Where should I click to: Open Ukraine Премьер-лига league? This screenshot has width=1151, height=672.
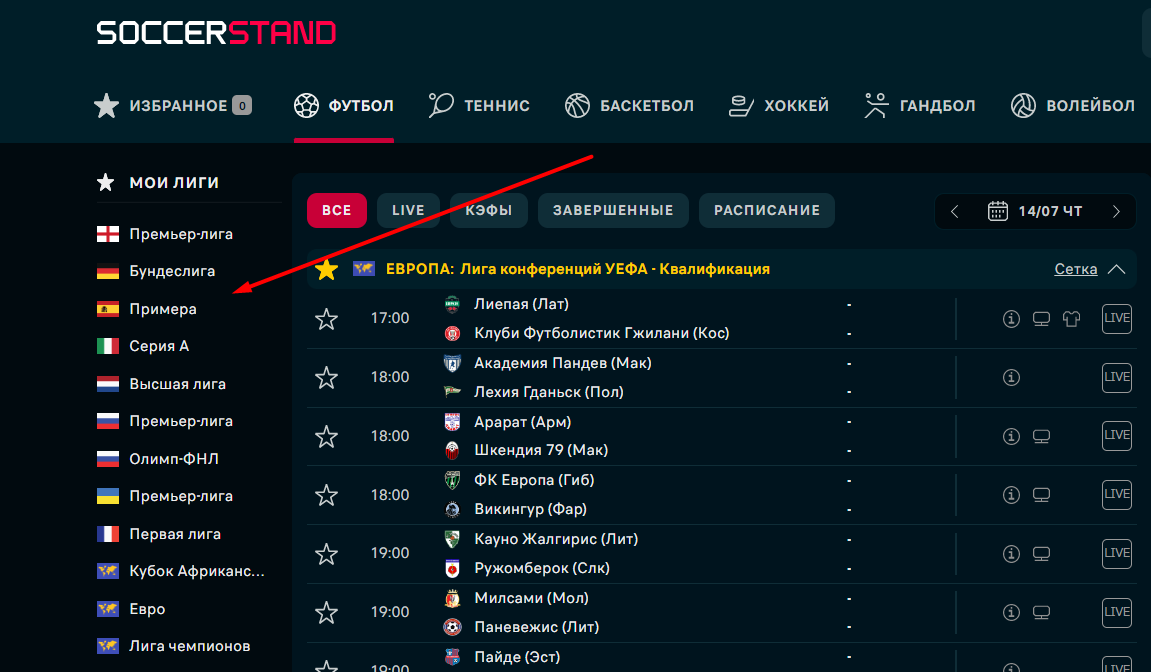(x=165, y=496)
